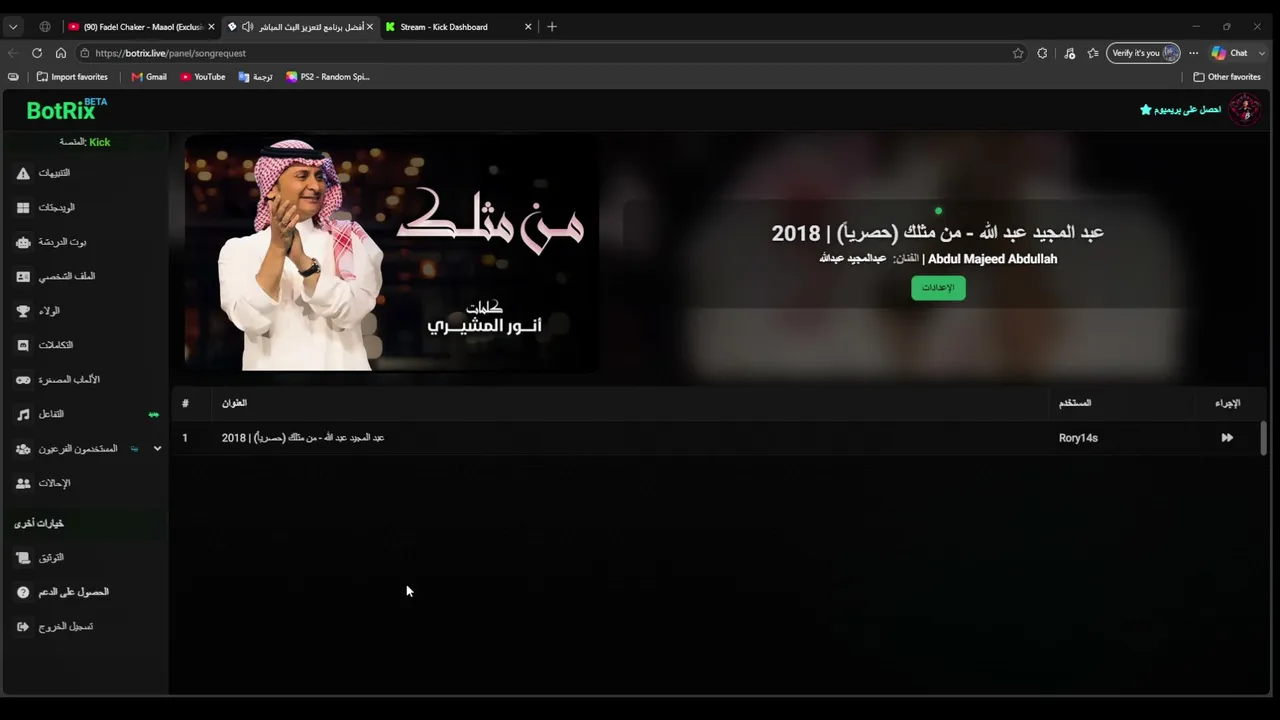Skip the song requested by Rory14s

point(1227,438)
